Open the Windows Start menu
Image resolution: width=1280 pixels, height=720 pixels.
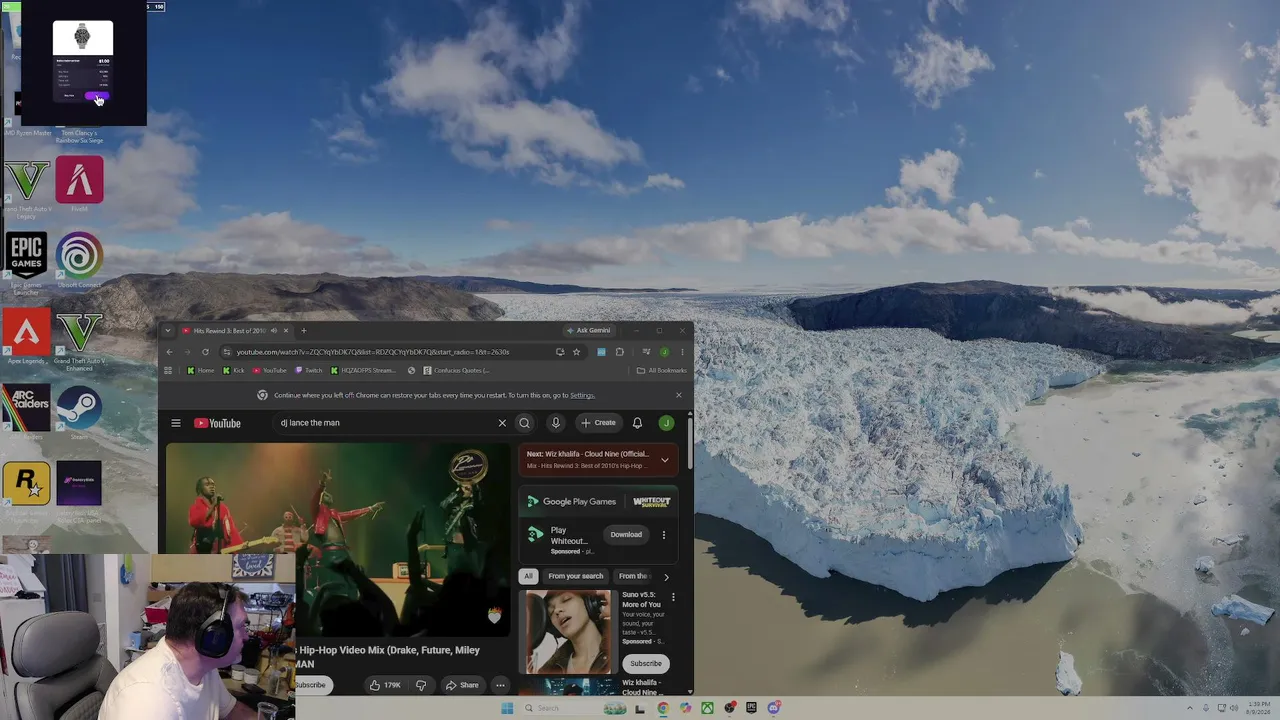coord(507,708)
